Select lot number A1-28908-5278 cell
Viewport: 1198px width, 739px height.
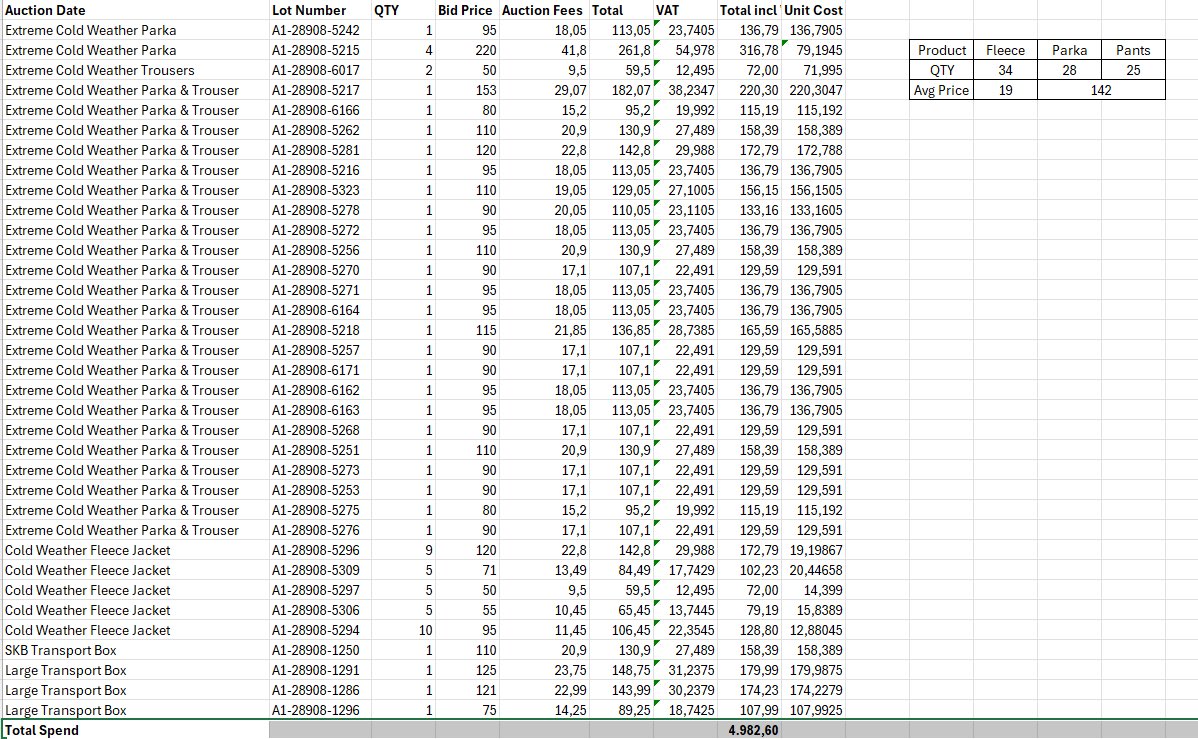click(320, 210)
